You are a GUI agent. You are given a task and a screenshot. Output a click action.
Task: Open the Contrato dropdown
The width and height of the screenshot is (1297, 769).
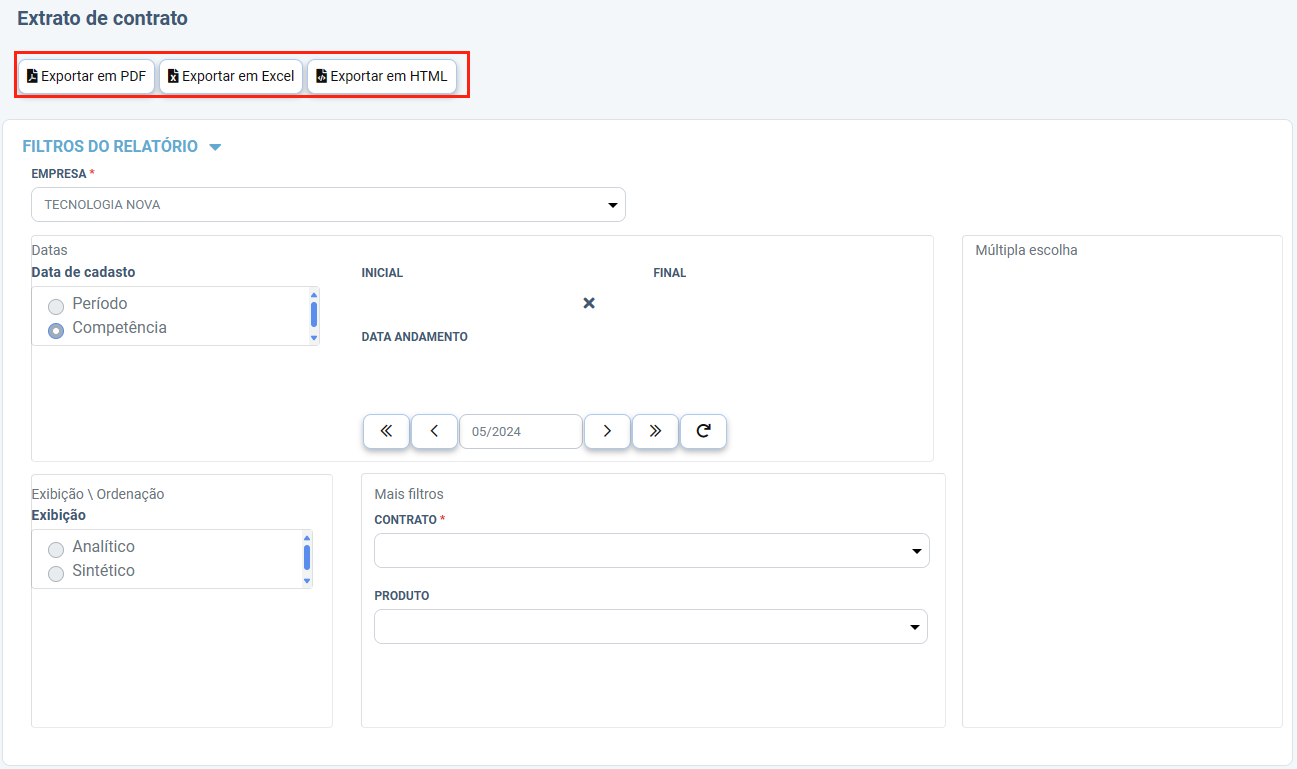(x=652, y=551)
